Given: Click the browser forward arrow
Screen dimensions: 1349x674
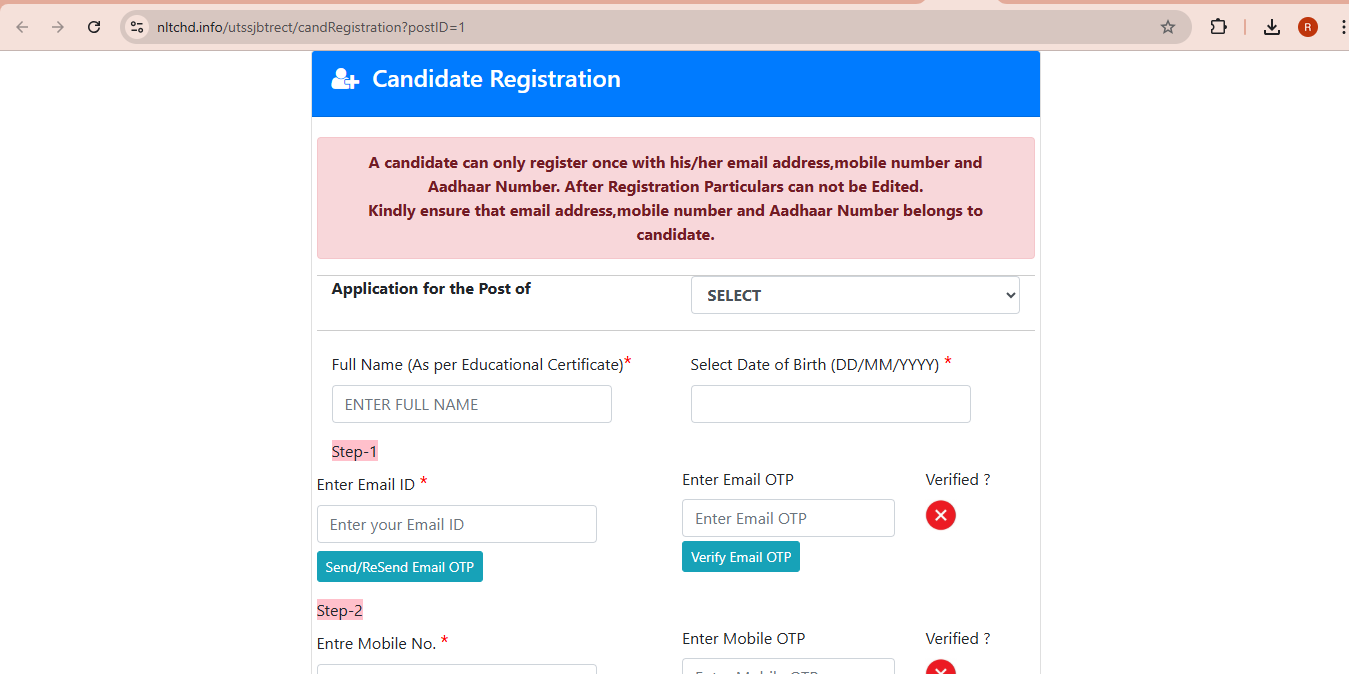Looking at the screenshot, I should [57, 27].
